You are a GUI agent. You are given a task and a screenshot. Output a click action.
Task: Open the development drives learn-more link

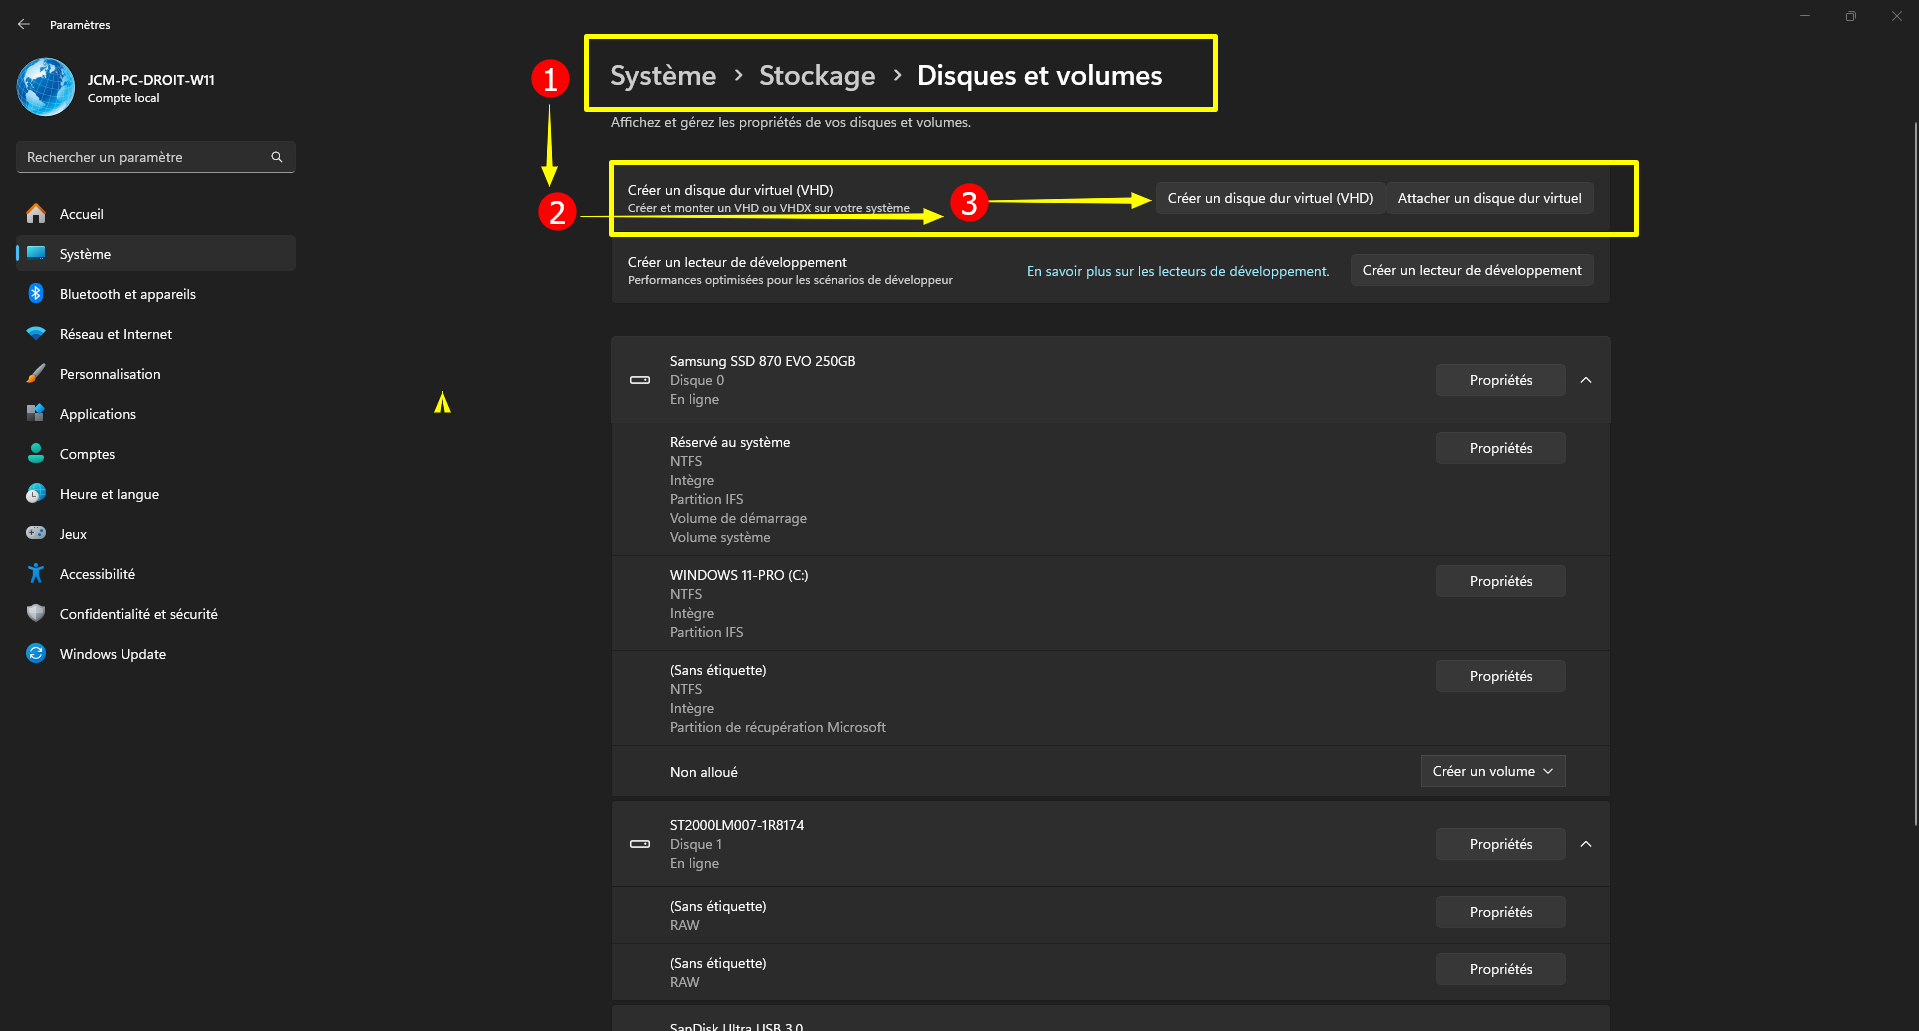click(x=1178, y=271)
